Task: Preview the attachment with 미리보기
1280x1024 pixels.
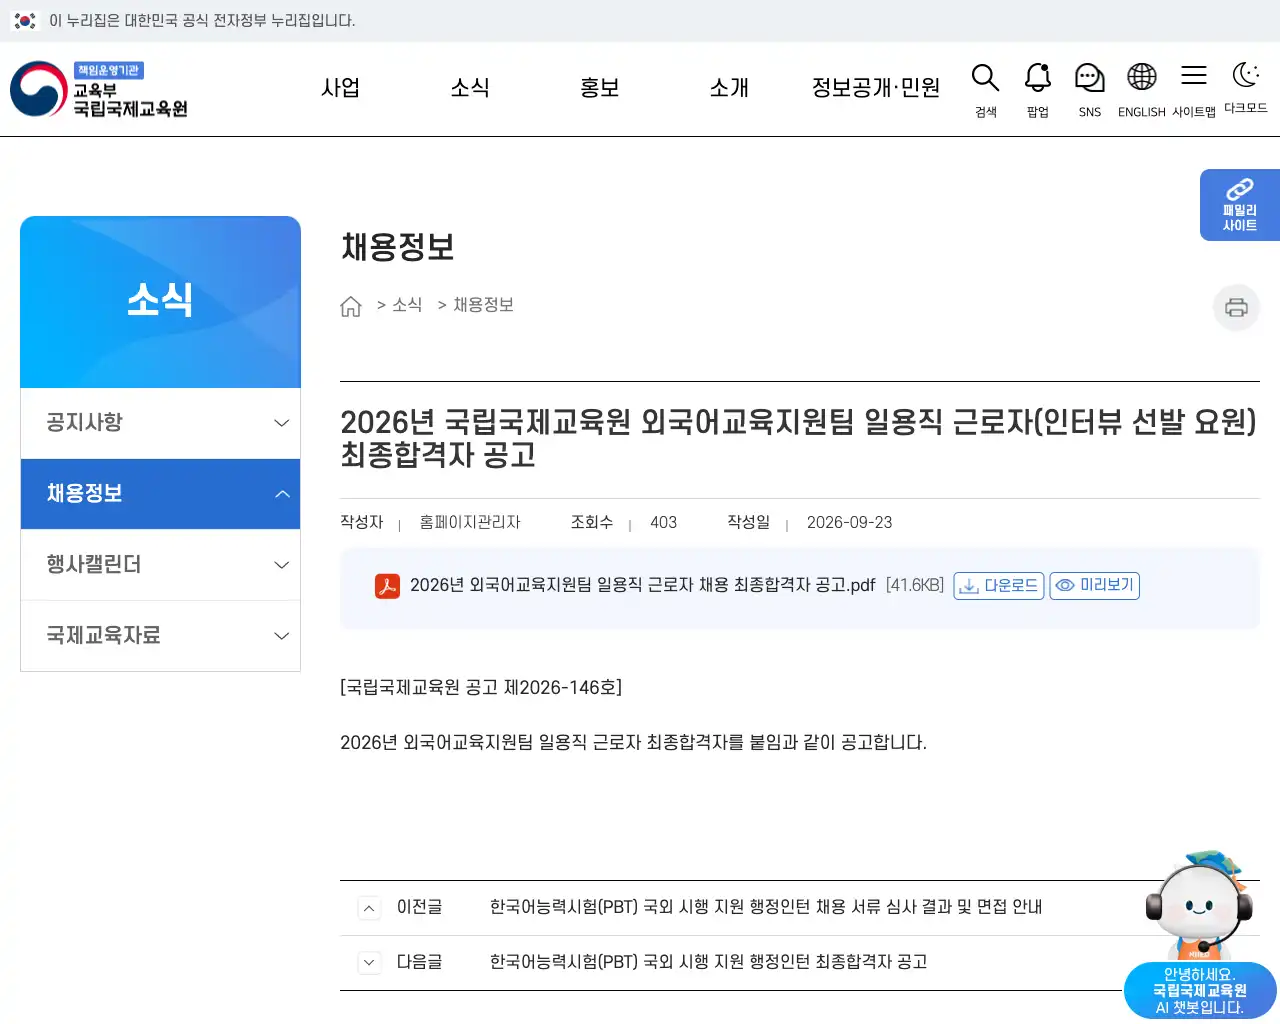Action: (x=1095, y=586)
